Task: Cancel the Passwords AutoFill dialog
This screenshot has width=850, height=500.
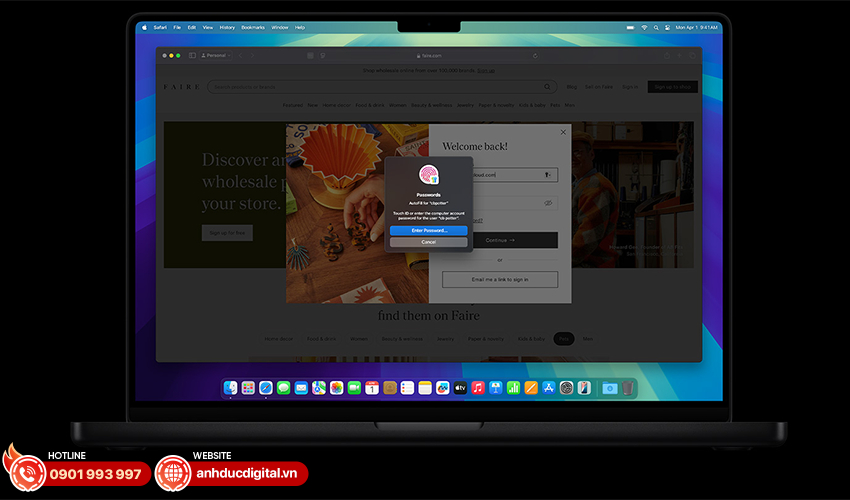Action: 428,242
